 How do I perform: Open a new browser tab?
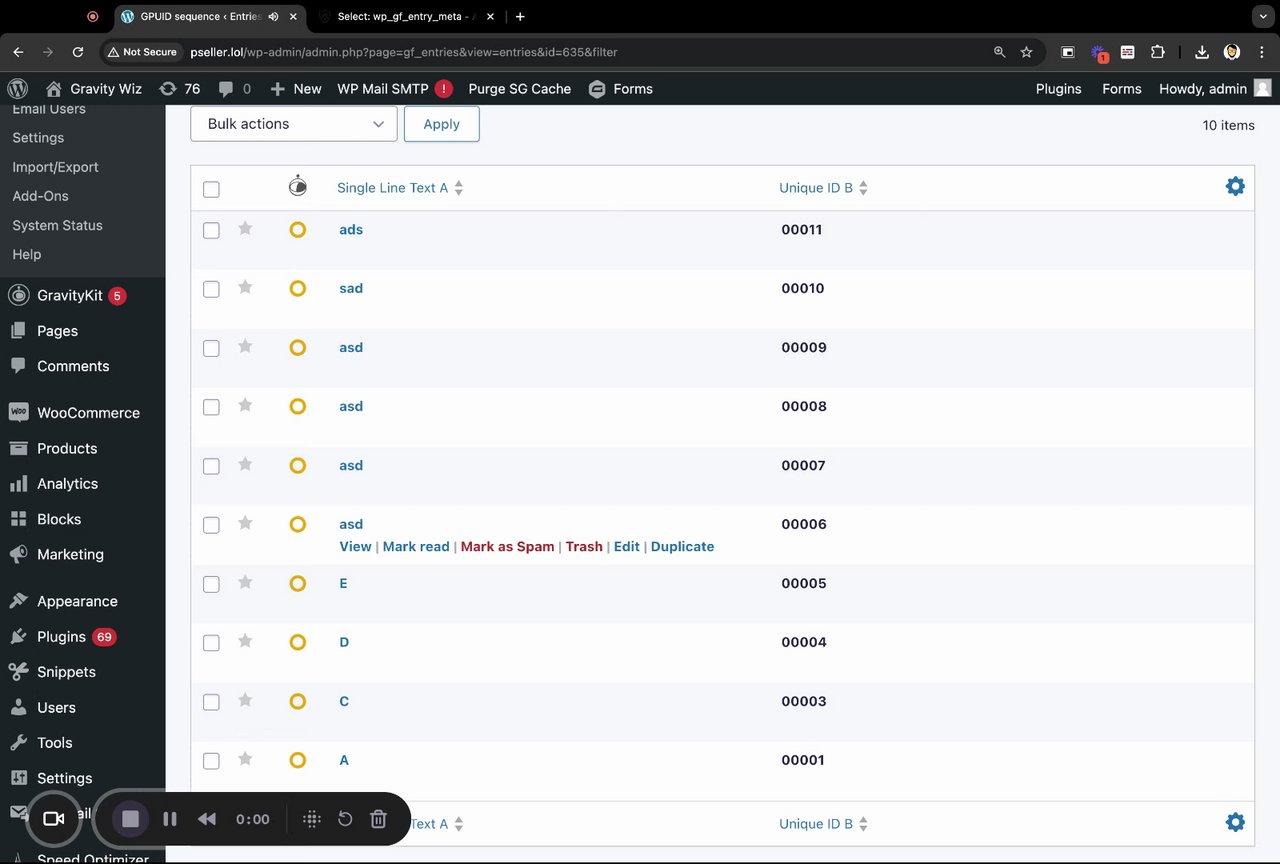[520, 16]
